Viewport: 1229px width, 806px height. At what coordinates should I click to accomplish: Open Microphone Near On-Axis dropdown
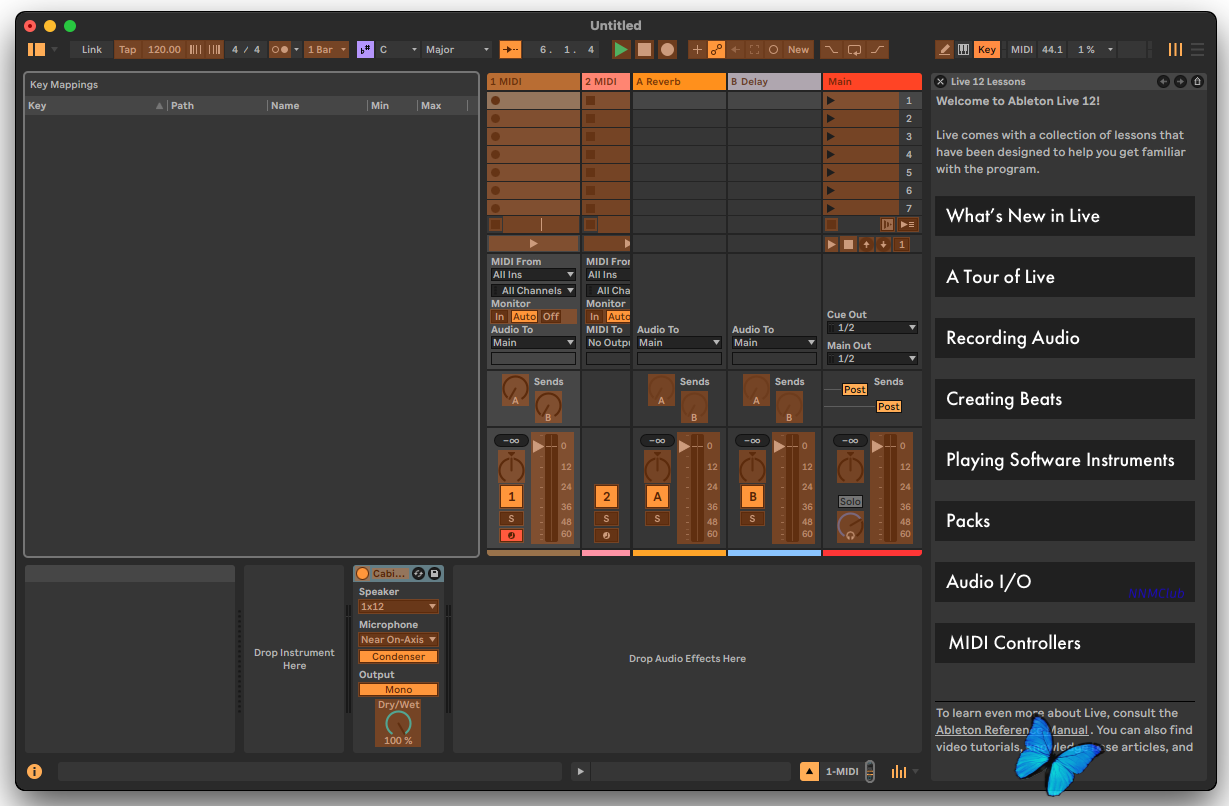pyautogui.click(x=398, y=639)
